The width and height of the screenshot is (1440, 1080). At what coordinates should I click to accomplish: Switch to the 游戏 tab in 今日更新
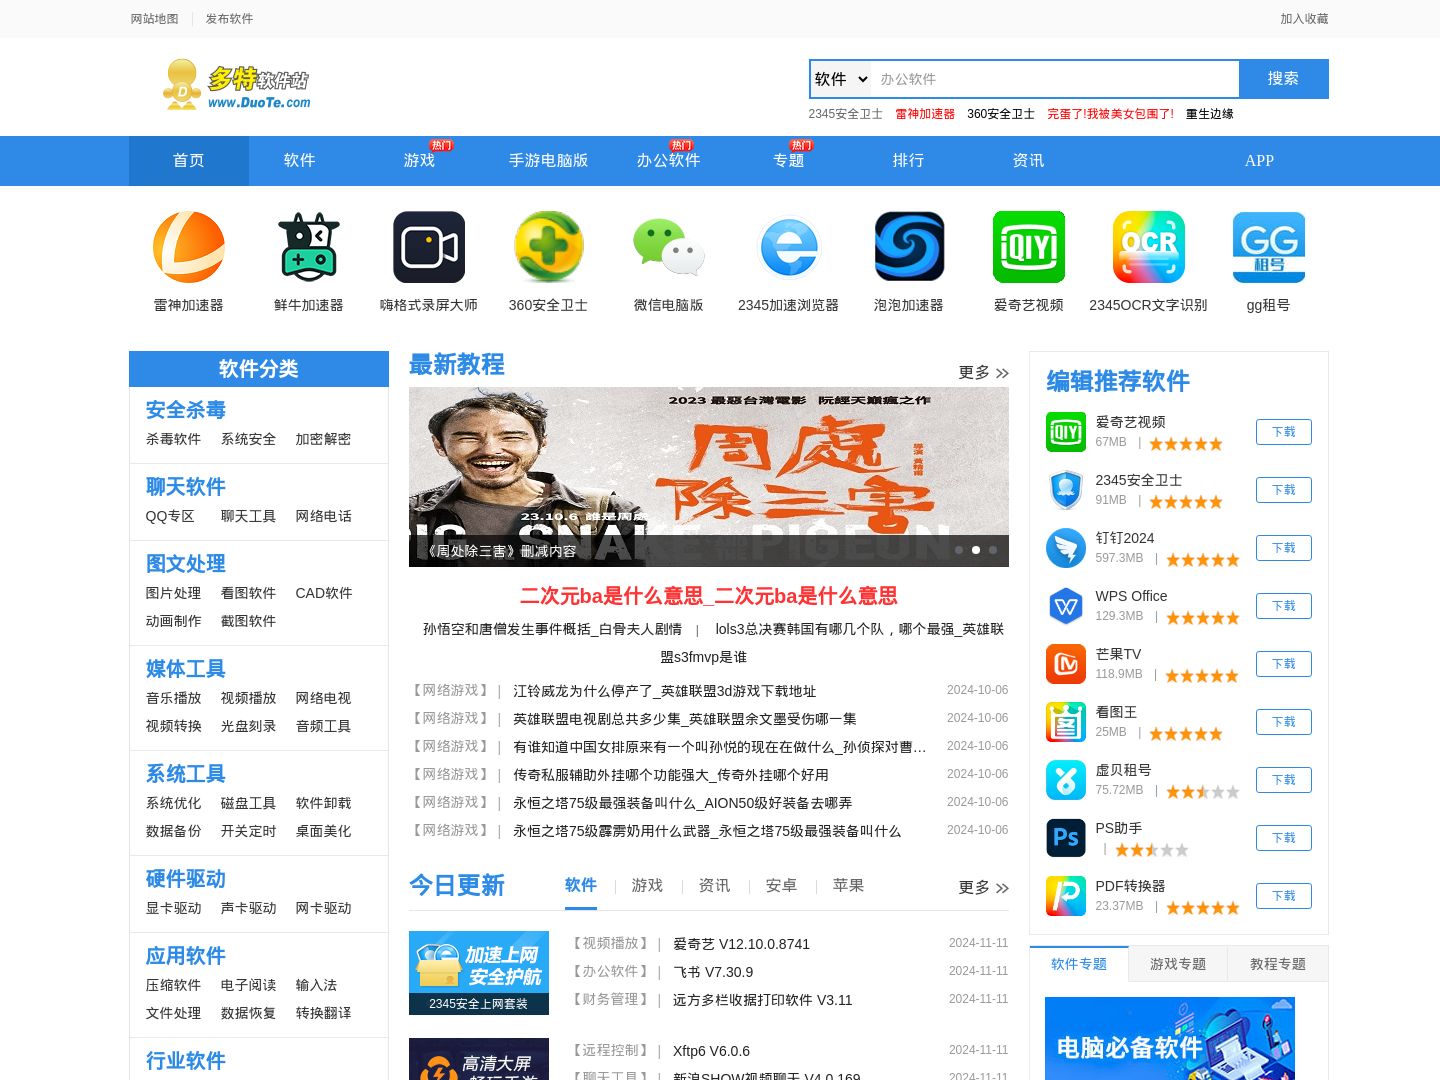click(x=647, y=886)
